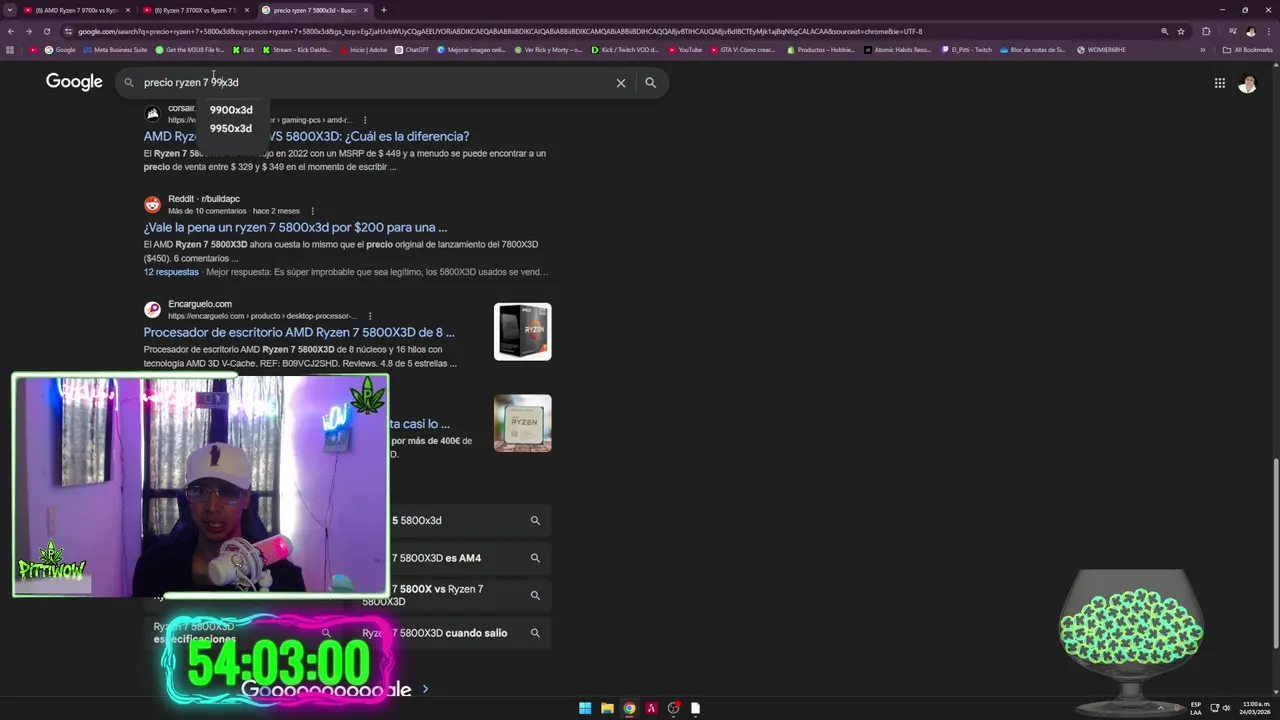Switch to Ryzen 7 3700X vs tab
Image resolution: width=1280 pixels, height=720 pixels.
195,10
